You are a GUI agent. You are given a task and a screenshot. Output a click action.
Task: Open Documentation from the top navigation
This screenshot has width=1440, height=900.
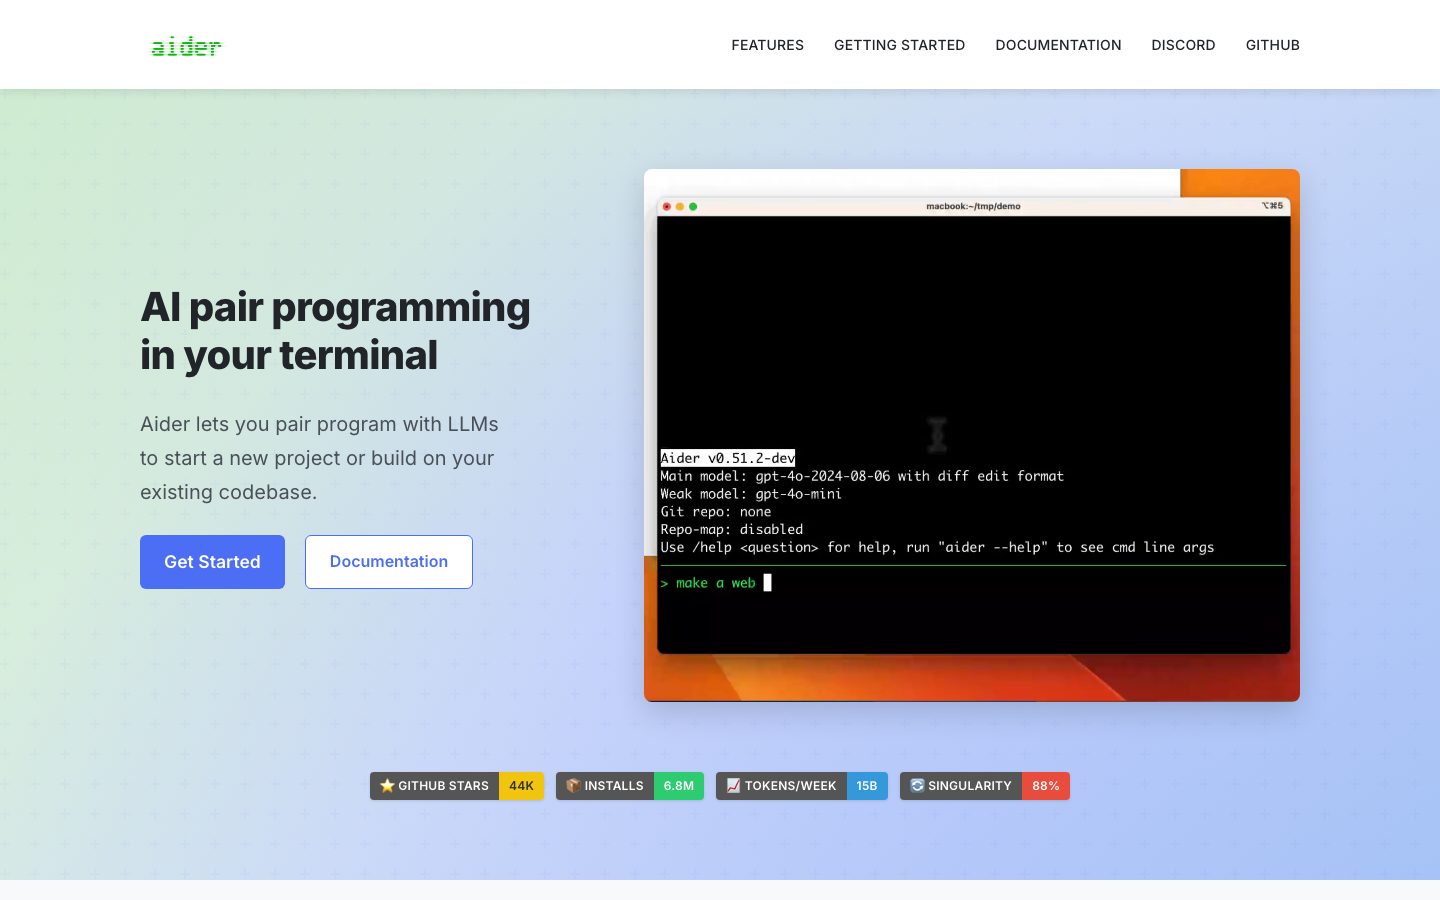1058,45
